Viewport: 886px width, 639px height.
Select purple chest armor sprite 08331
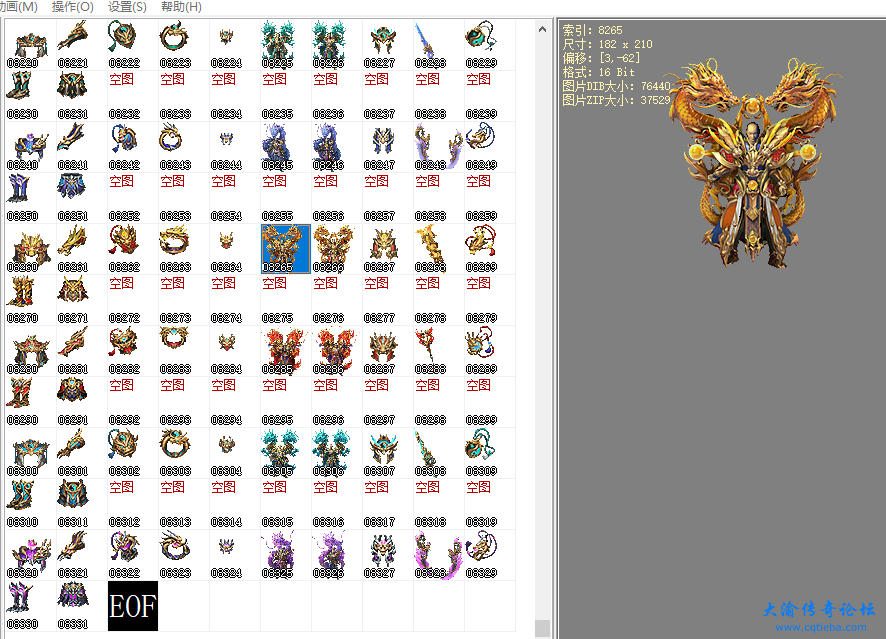pyautogui.click(x=81, y=606)
